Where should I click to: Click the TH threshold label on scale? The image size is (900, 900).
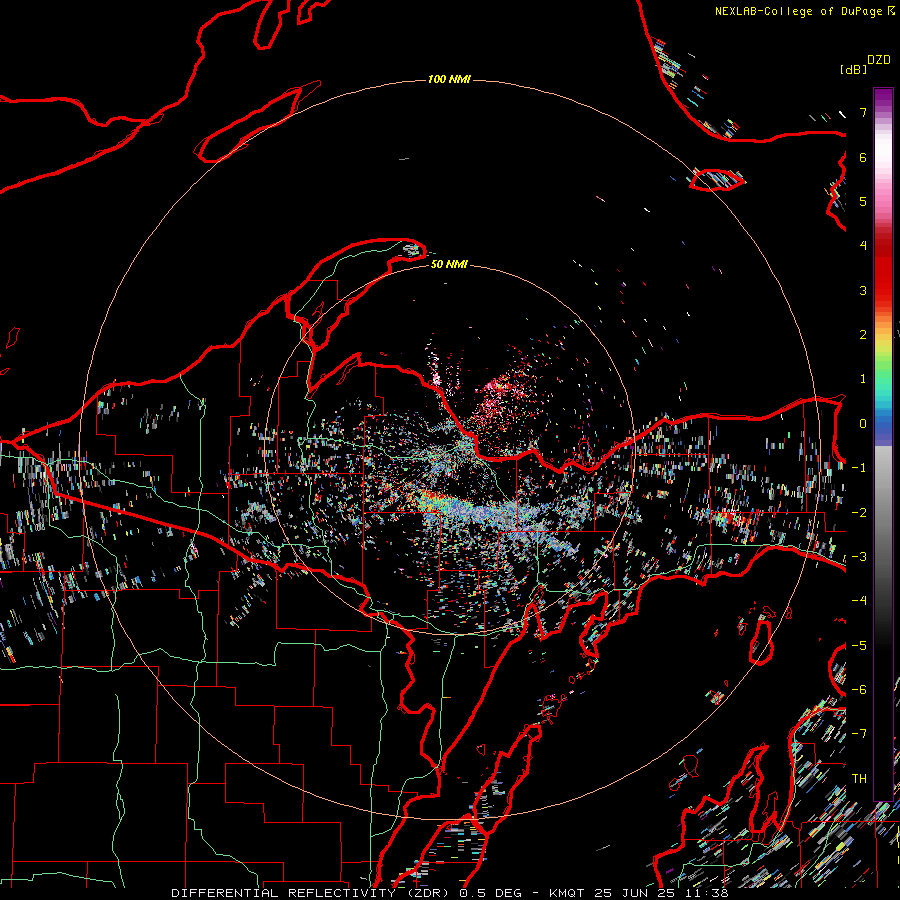(x=859, y=779)
